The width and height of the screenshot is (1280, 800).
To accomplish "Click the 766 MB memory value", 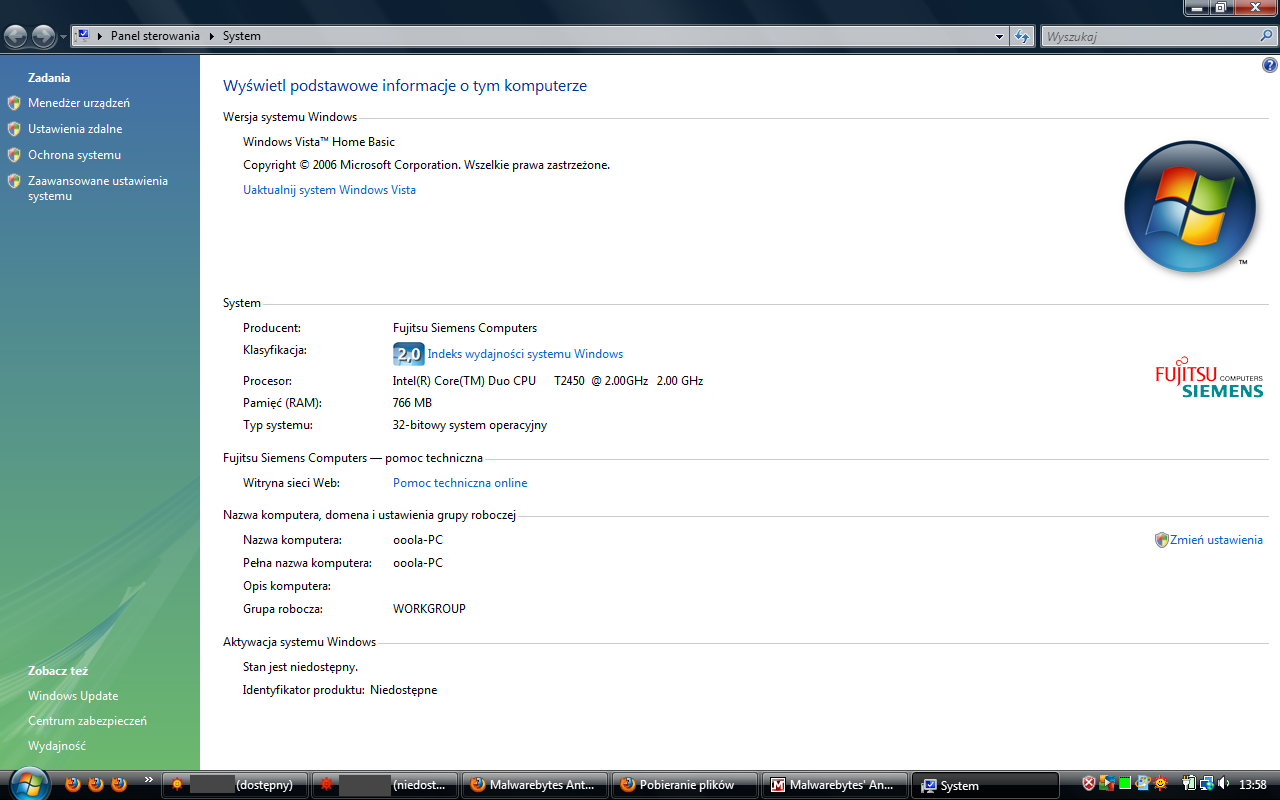I will click(412, 403).
